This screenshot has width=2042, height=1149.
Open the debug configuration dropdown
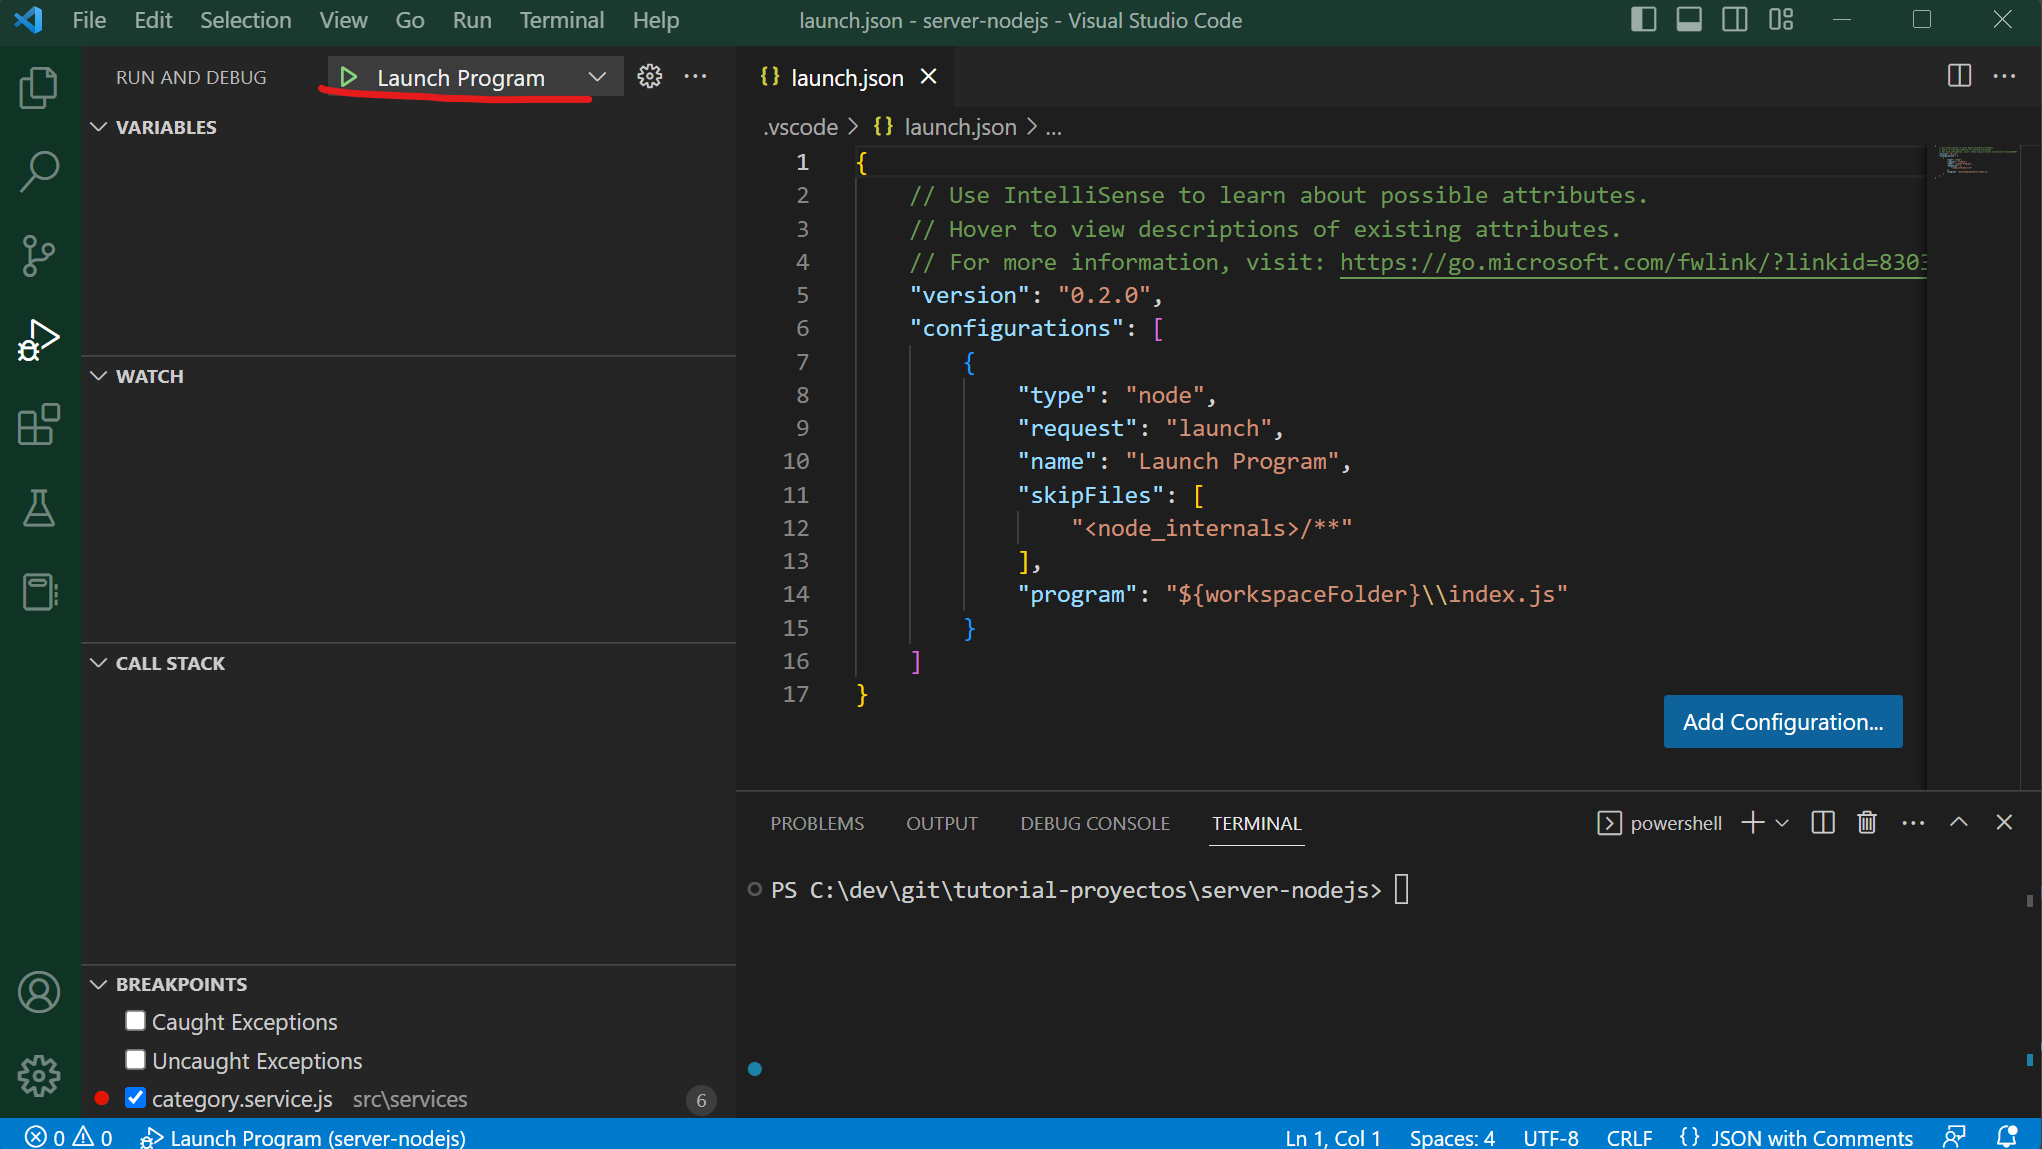click(x=597, y=76)
